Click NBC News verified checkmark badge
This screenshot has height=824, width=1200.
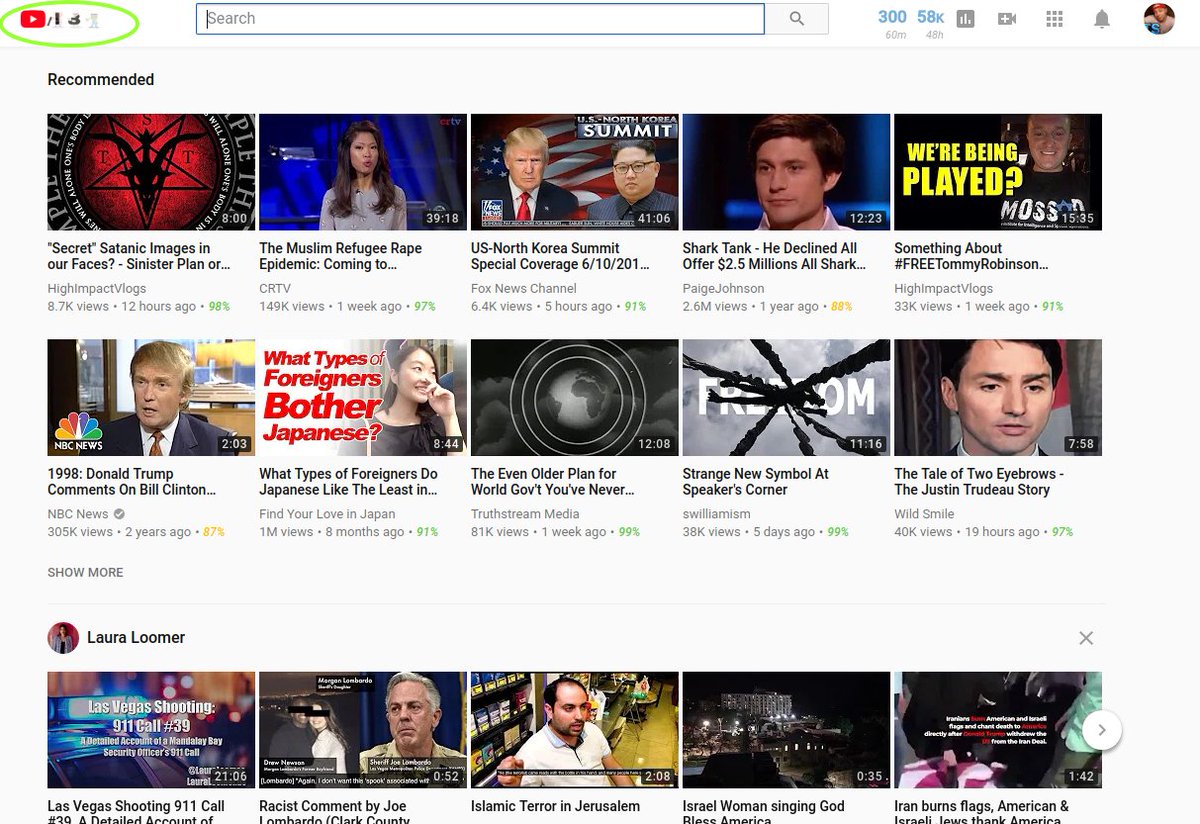pyautogui.click(x=119, y=514)
